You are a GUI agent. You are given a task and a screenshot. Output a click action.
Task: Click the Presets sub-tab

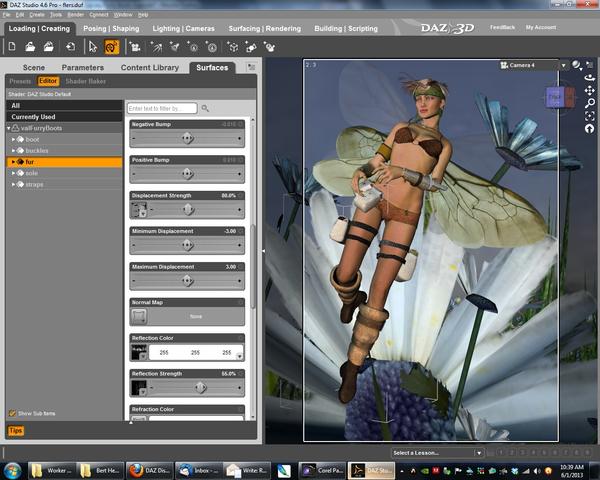20,81
